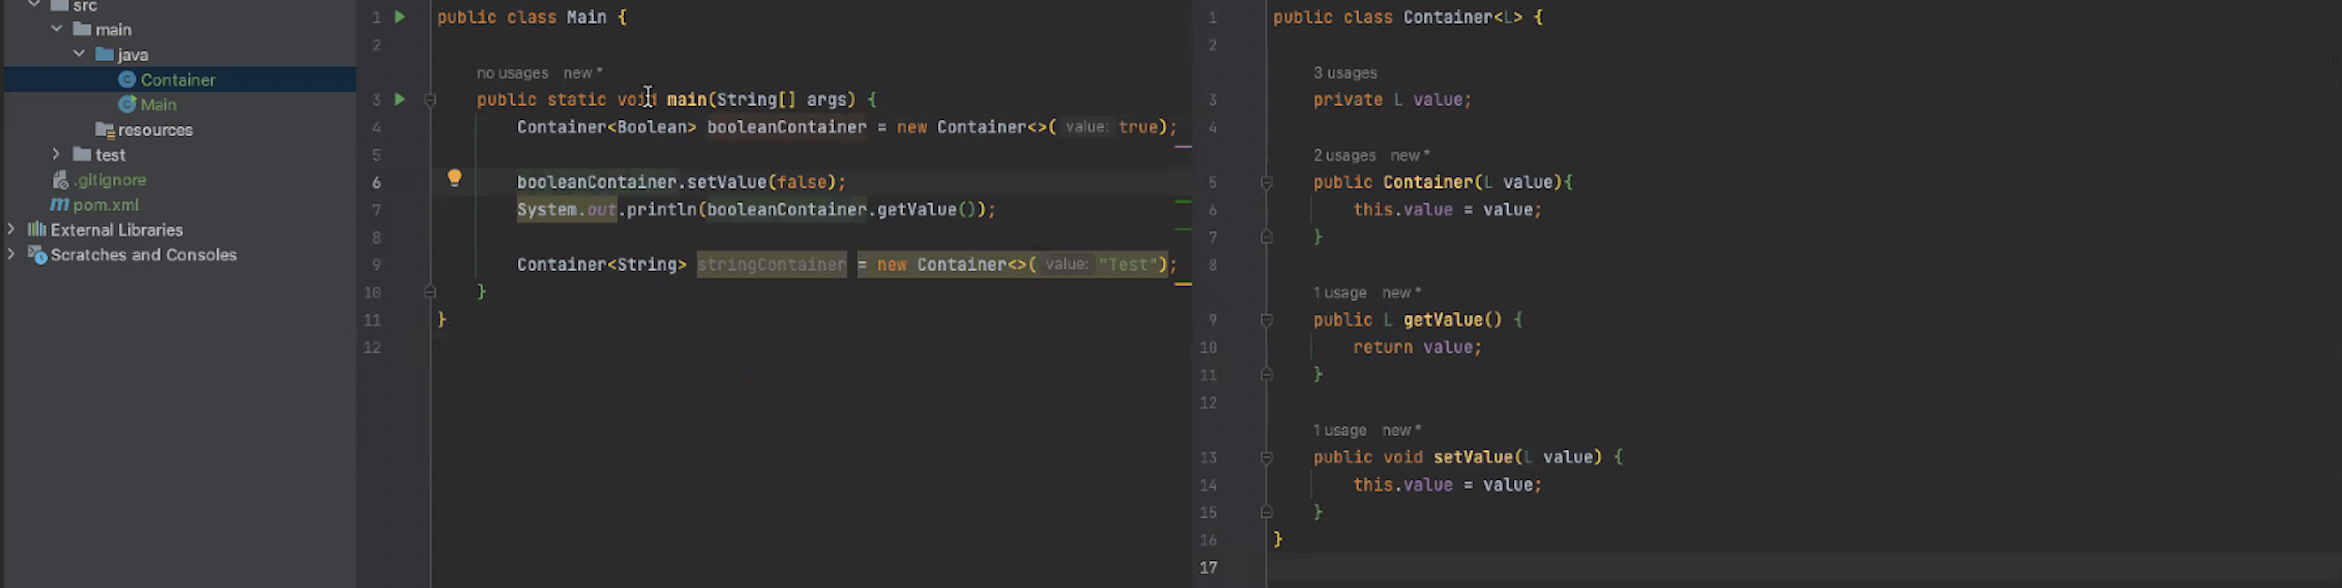
Task: Click fold end marker at Container line 11
Action: coord(1266,374)
